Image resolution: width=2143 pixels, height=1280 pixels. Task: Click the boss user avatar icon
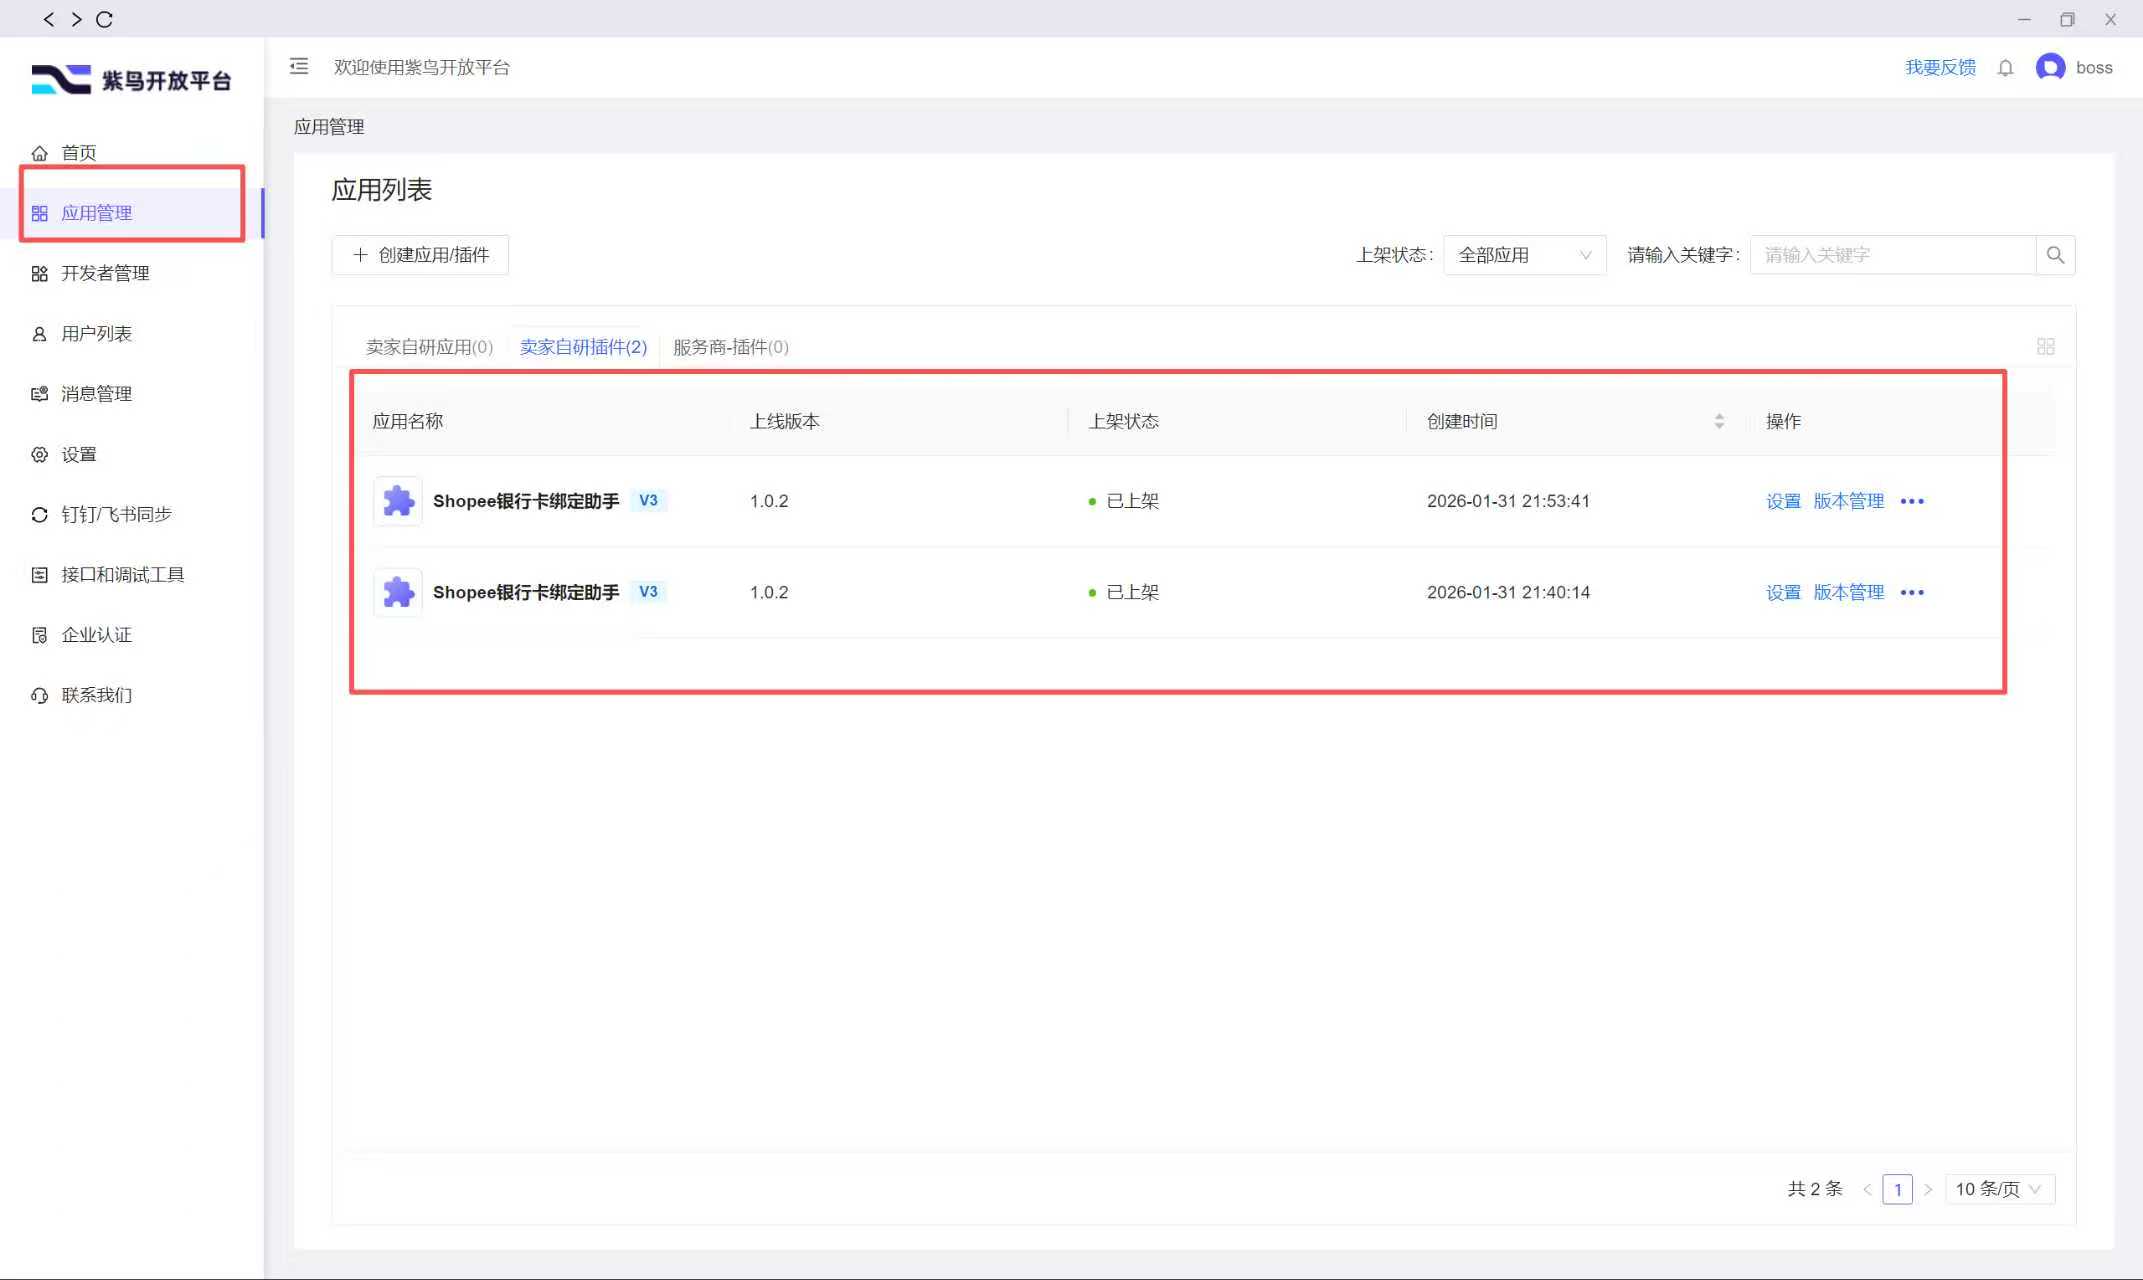tap(2050, 67)
